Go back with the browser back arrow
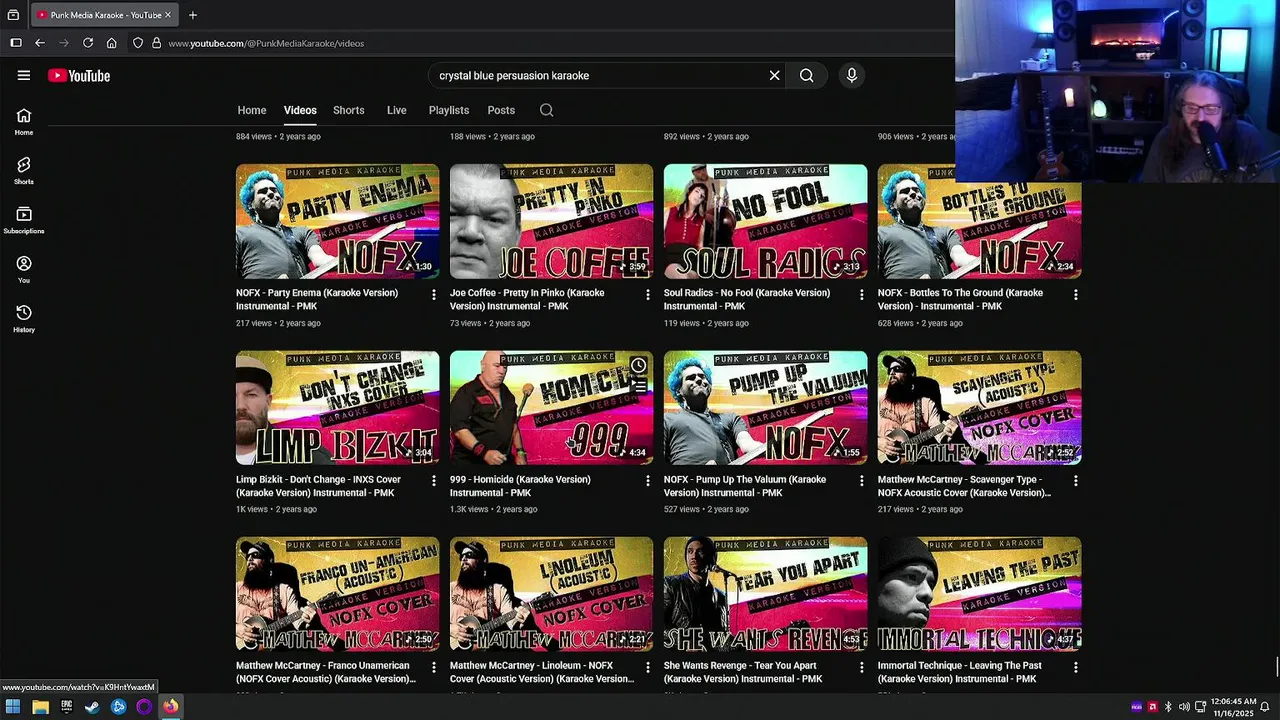The width and height of the screenshot is (1280, 720). (40, 43)
